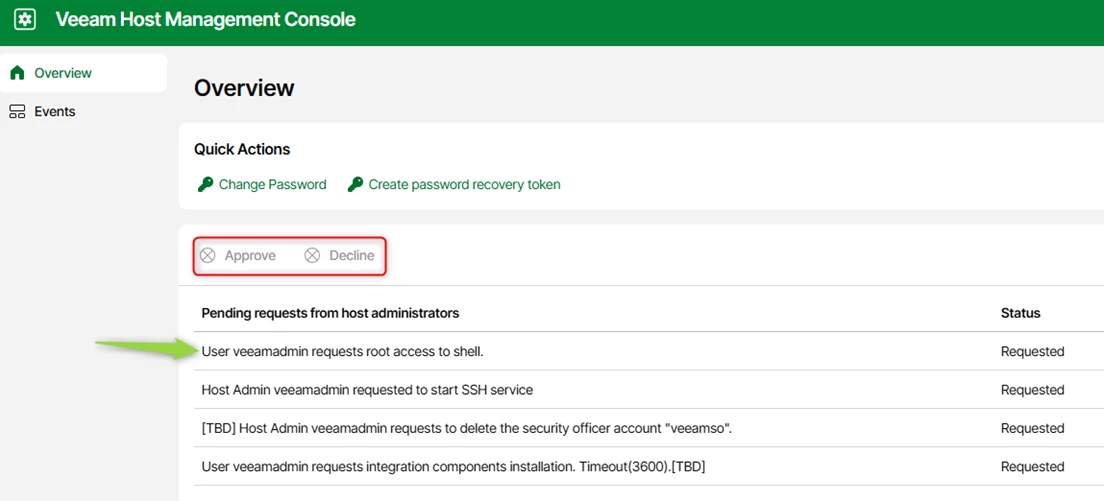Click the Overview home icon
Image resolution: width=1104 pixels, height=501 pixels.
[x=17, y=73]
